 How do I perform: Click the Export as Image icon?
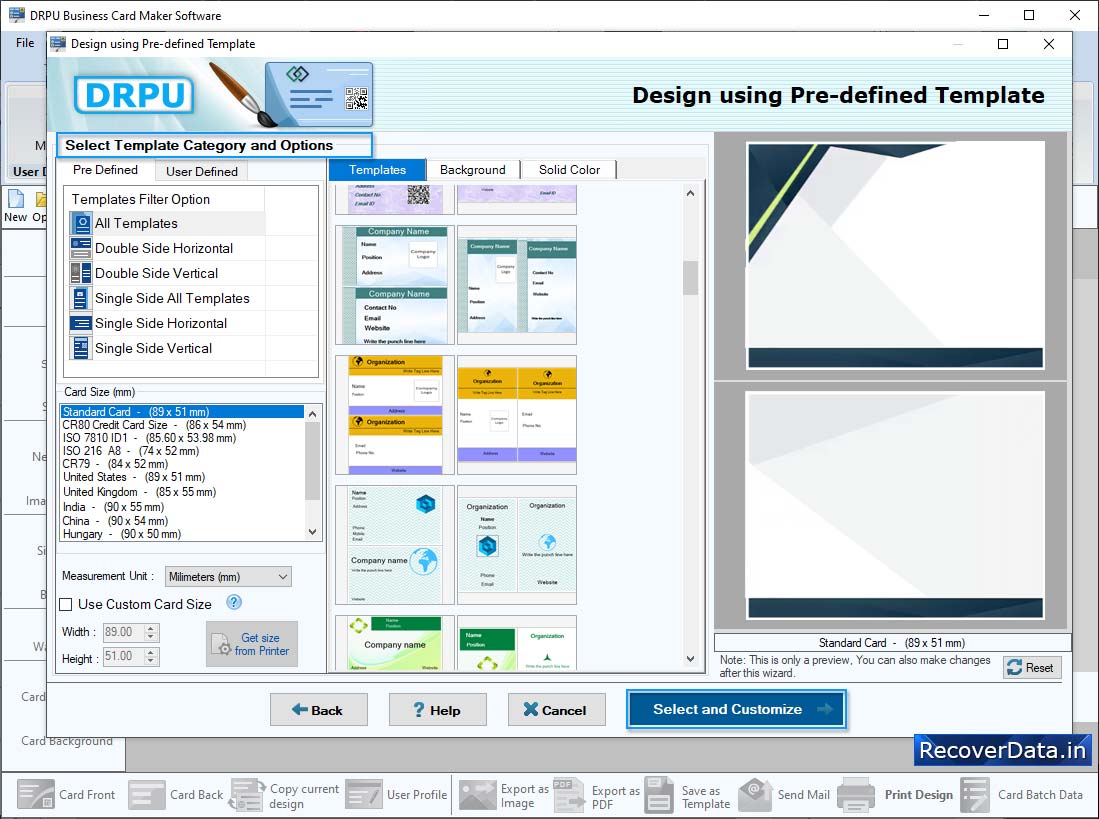[478, 794]
